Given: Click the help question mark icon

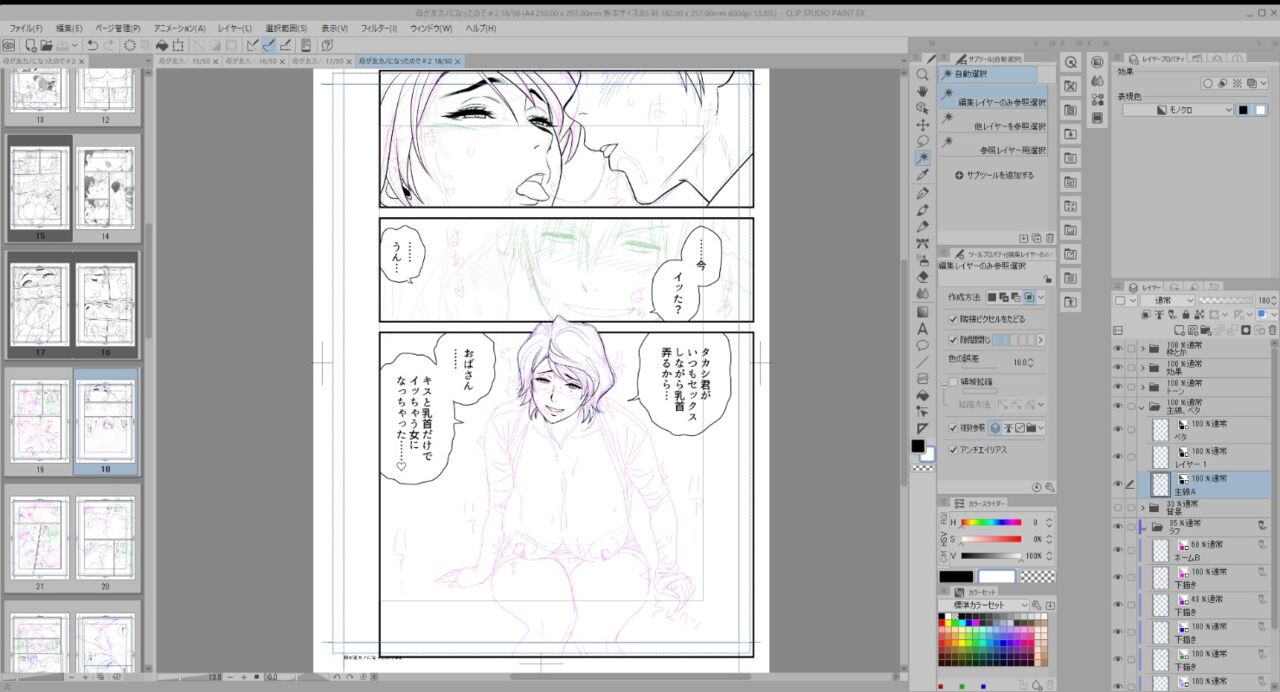Looking at the screenshot, I should coord(327,45).
